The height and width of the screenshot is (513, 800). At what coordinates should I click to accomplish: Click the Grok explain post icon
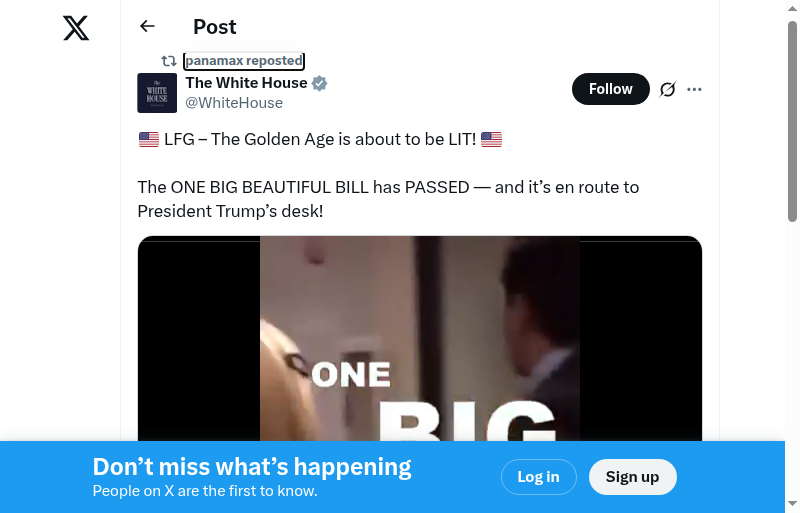click(x=667, y=89)
